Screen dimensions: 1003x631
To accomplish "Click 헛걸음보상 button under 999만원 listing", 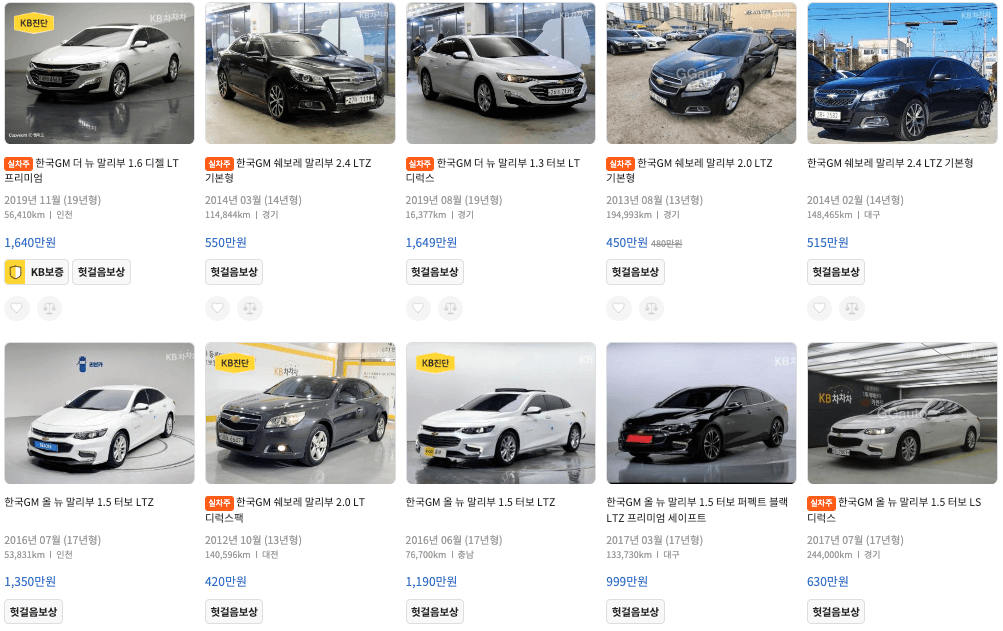I will 635,612.
